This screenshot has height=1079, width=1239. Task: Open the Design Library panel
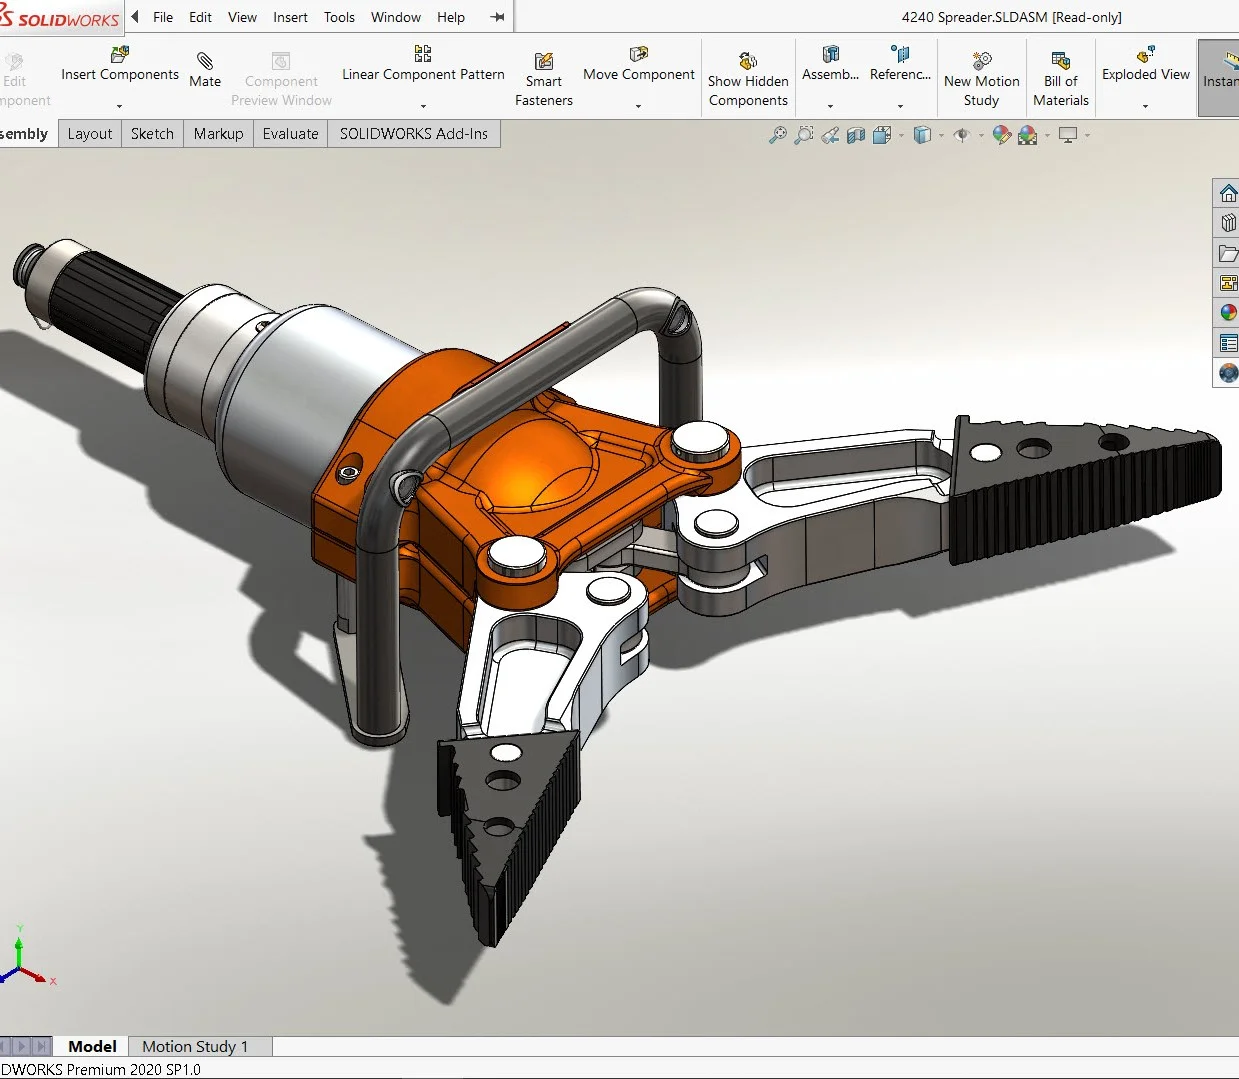click(x=1227, y=222)
